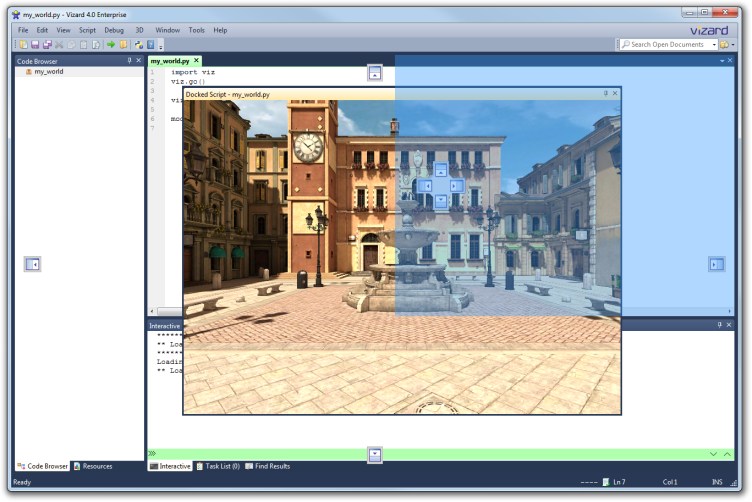Toggle auto-hide pin on Interactive panel
Image resolution: width=752 pixels, height=502 pixels.
[718, 325]
